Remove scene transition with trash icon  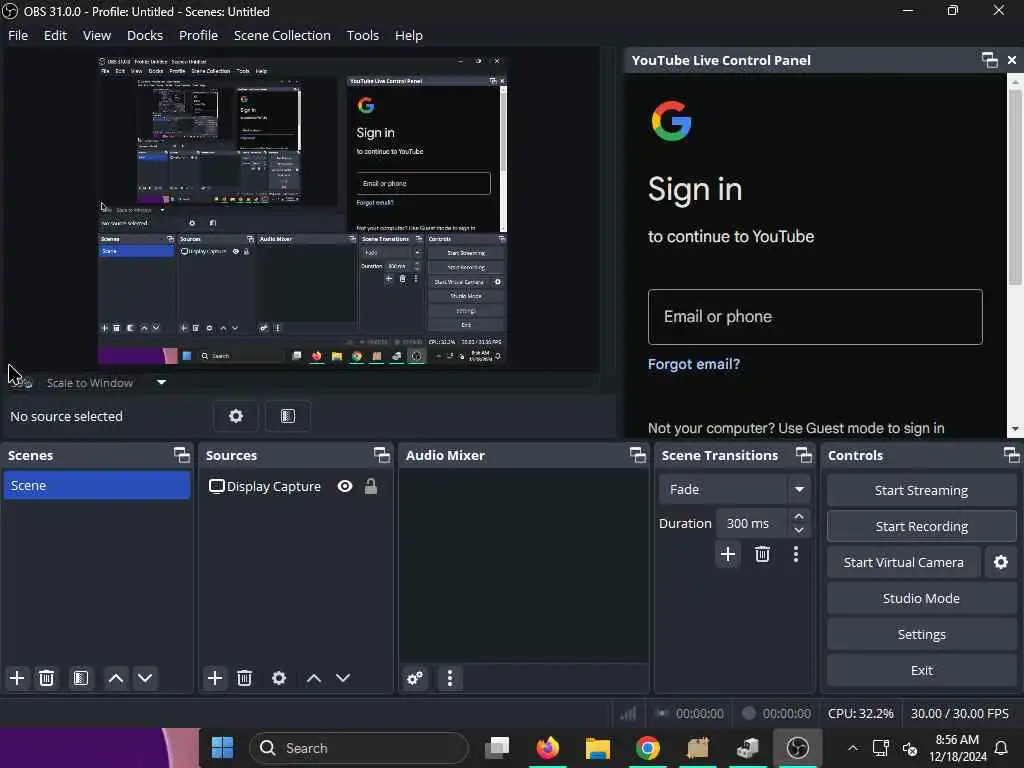[762, 554]
